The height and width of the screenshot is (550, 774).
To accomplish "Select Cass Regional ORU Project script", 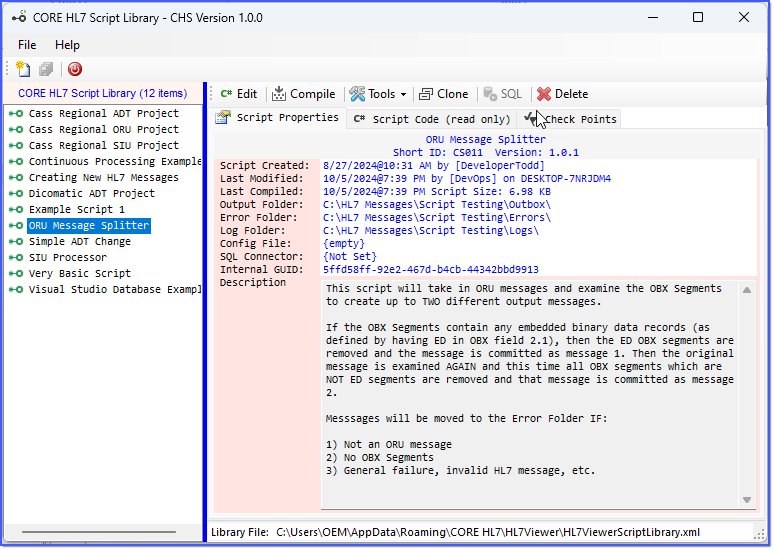I will [104, 129].
